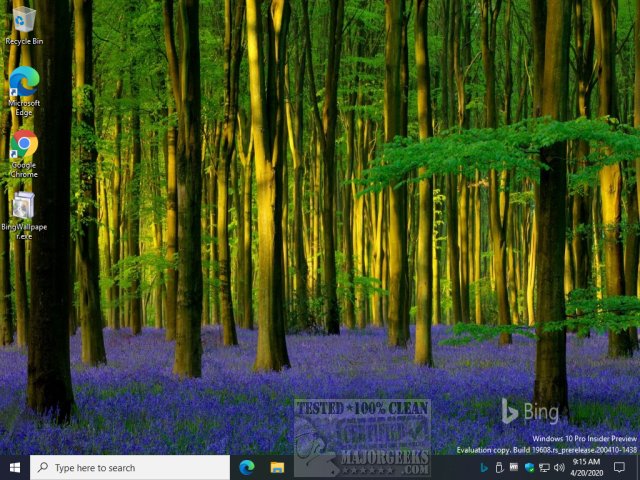This screenshot has height=480, width=640.
Task: Open the Windows Security shield tray icon
Action: 529,467
